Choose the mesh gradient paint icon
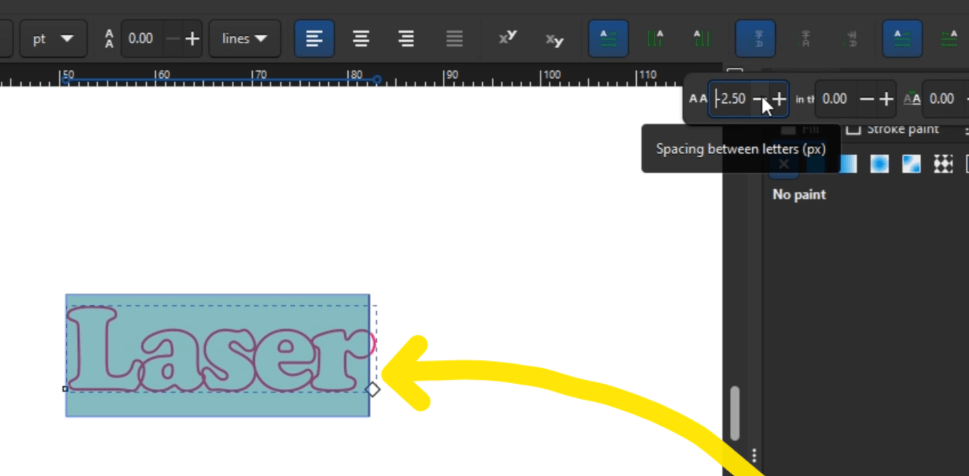The height and width of the screenshot is (476, 969). (911, 164)
